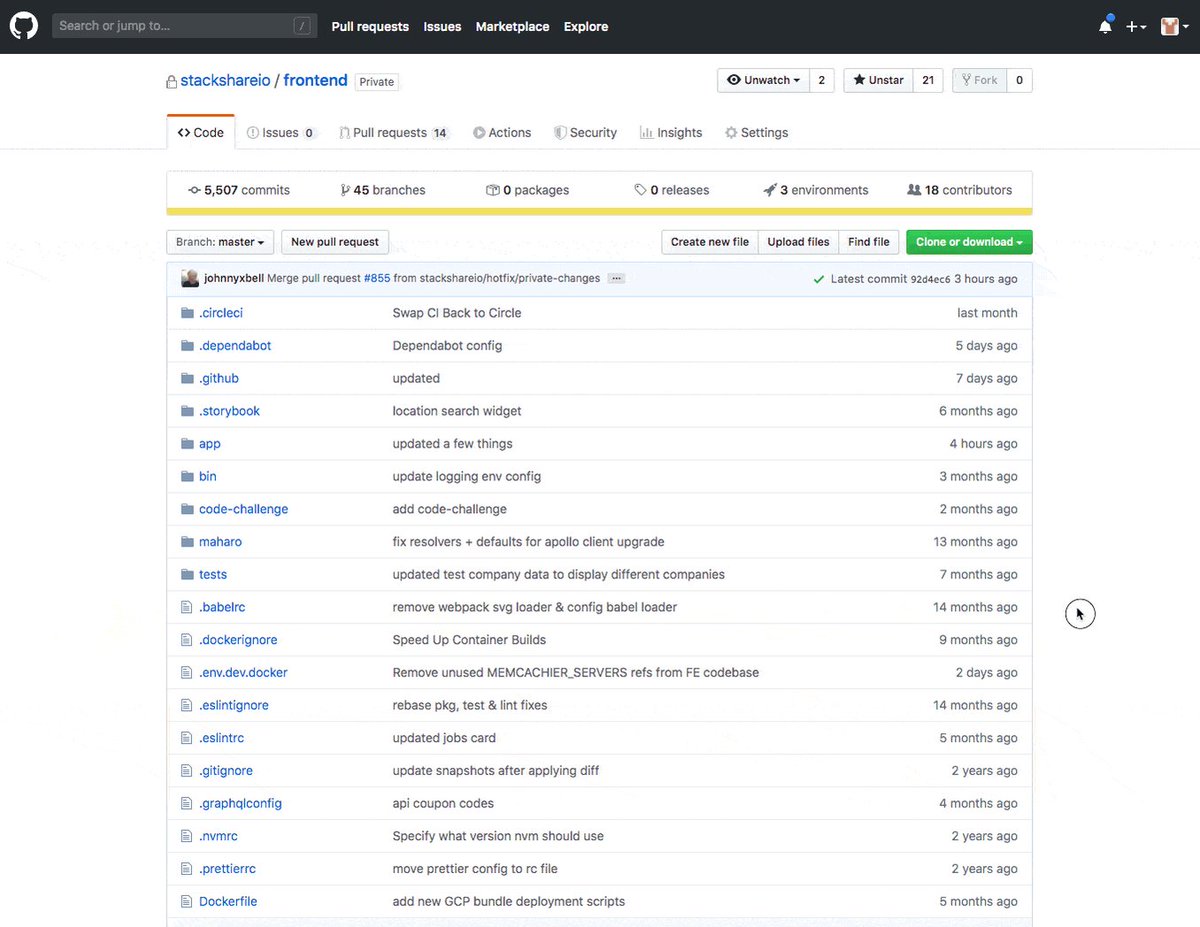Click the New pull request button
The width and height of the screenshot is (1200, 927).
coord(334,242)
